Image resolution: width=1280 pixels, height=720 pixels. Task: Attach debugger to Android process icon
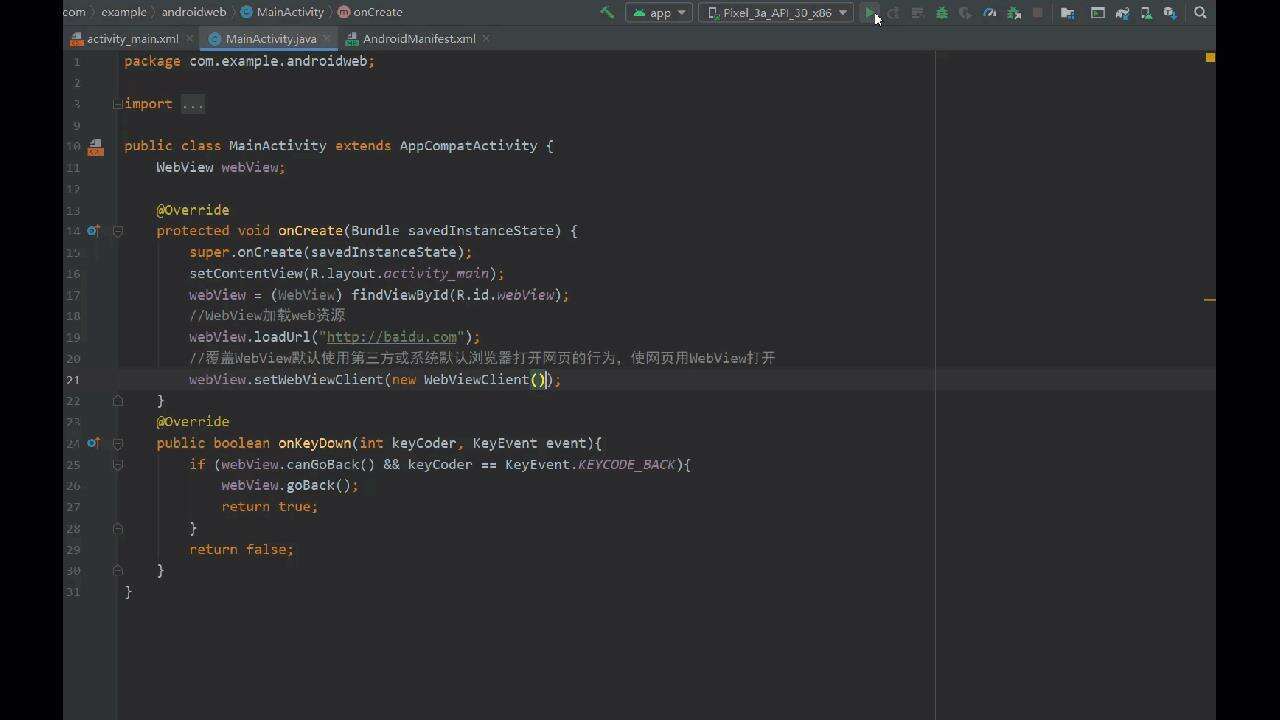click(1014, 13)
